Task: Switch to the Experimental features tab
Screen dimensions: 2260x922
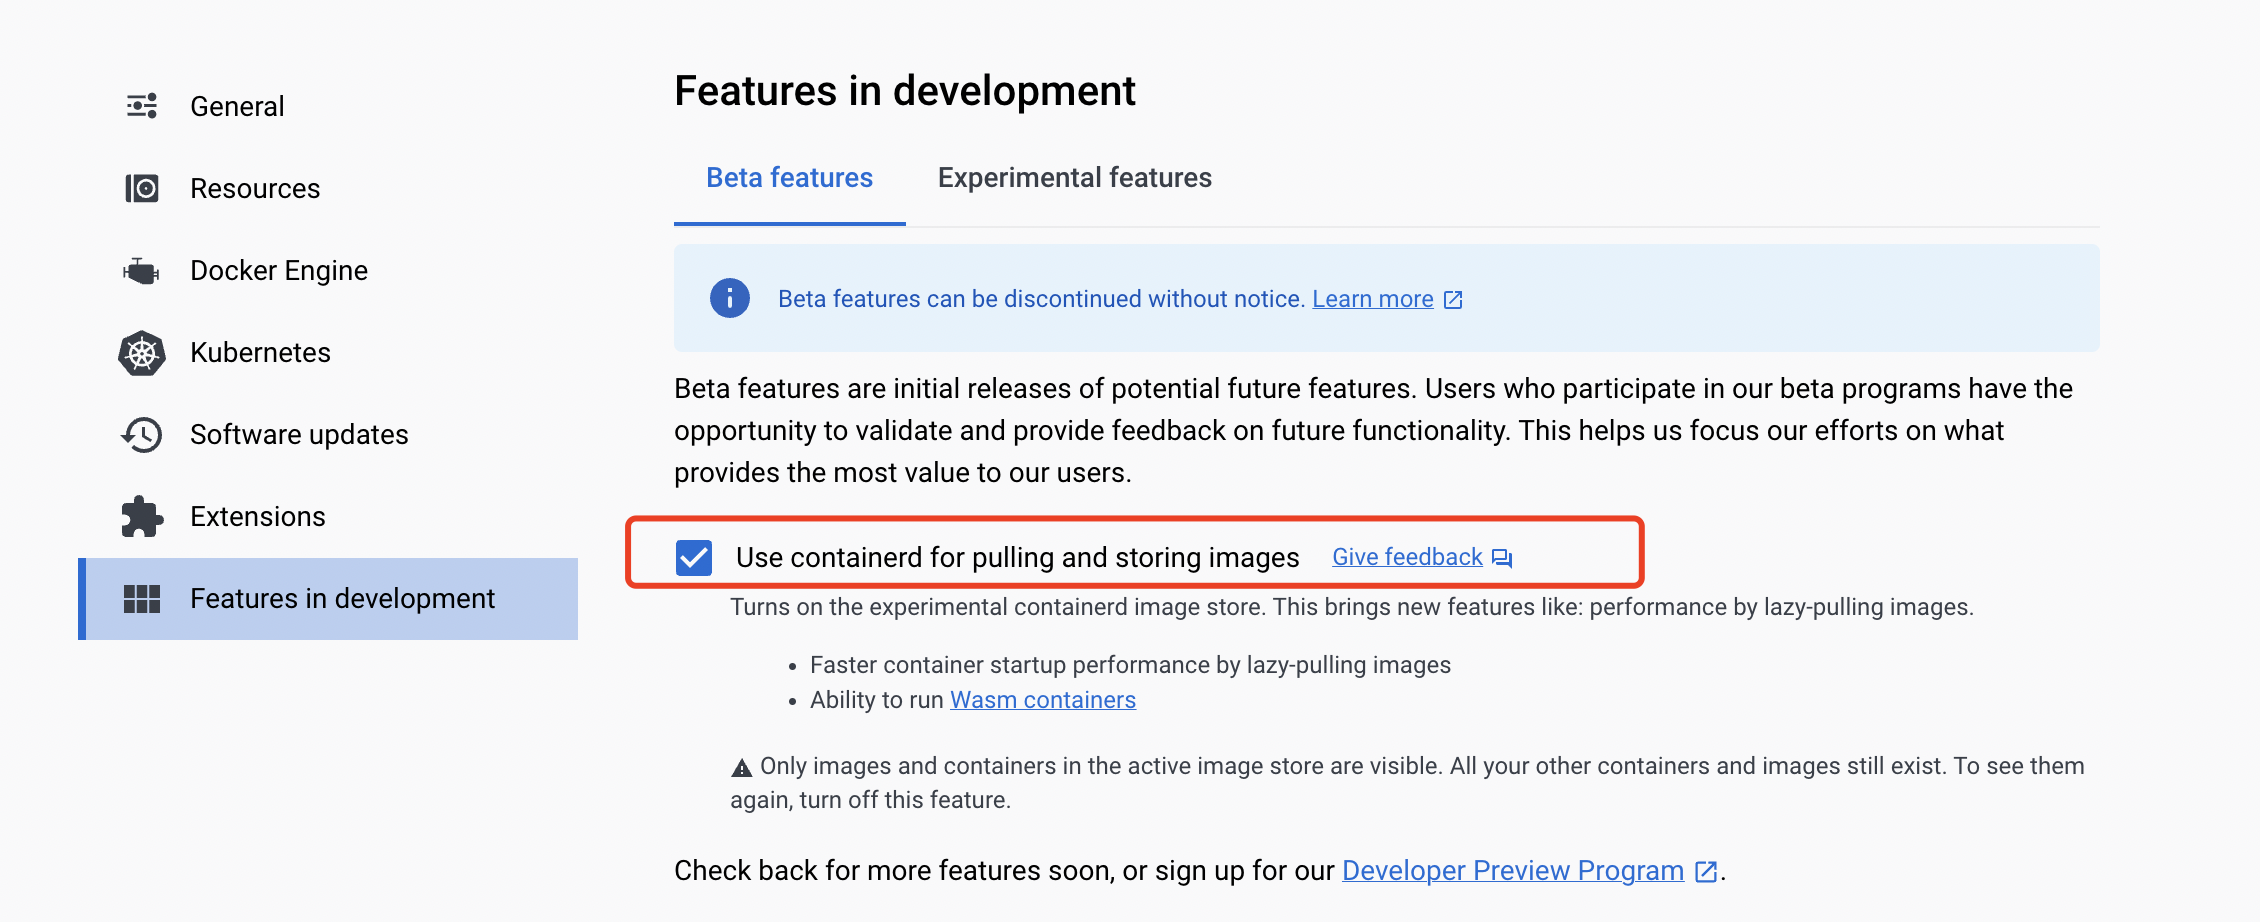Action: [1075, 178]
